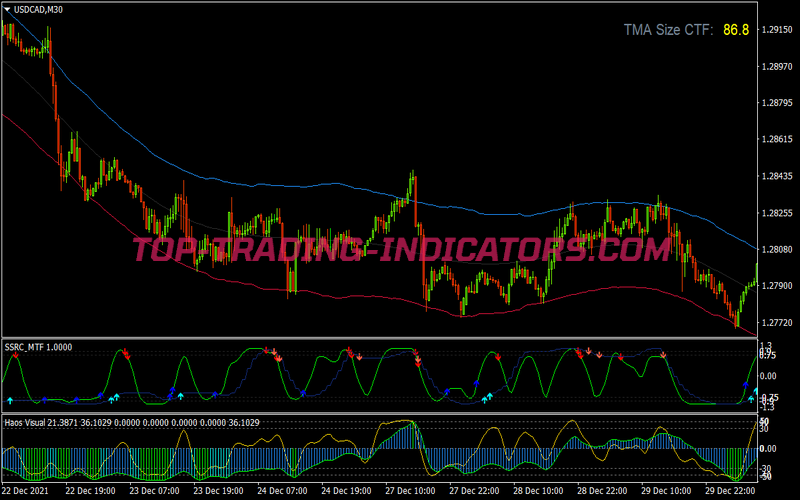Click the USDCAD,M30 chart title
This screenshot has width=800, height=500.
pyautogui.click(x=38, y=9)
